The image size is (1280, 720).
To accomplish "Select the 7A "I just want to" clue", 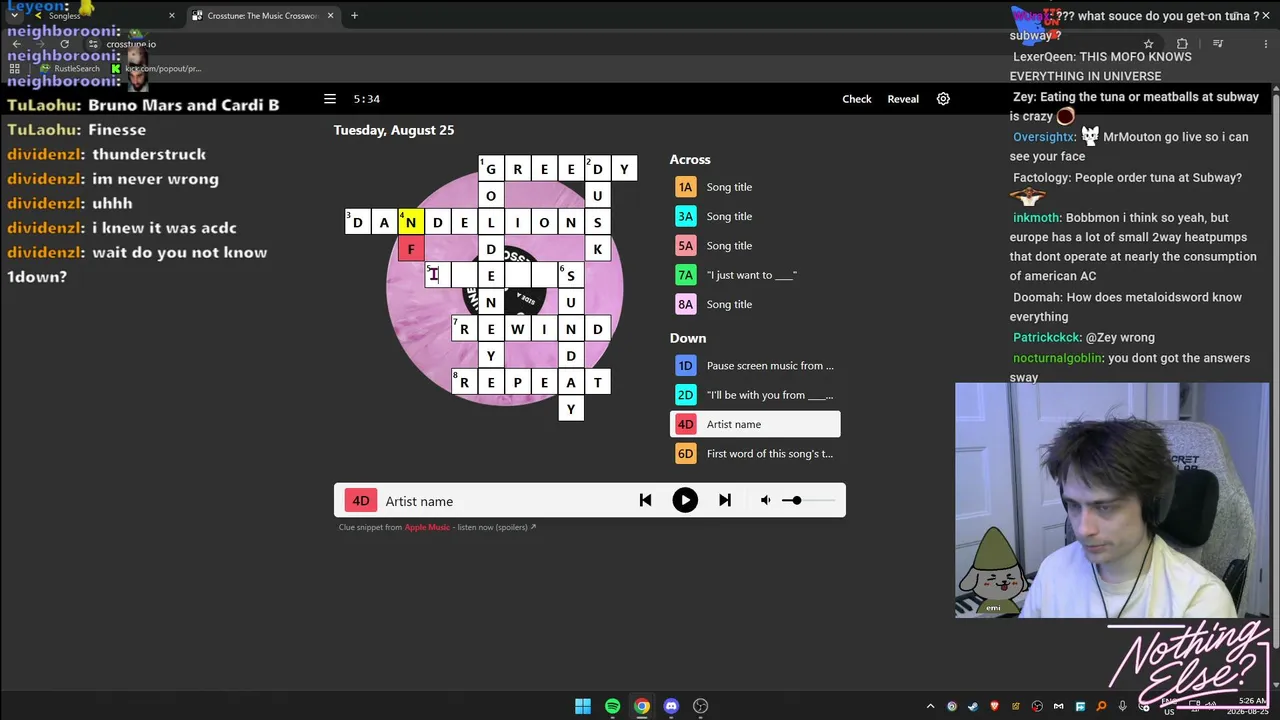I will [755, 275].
